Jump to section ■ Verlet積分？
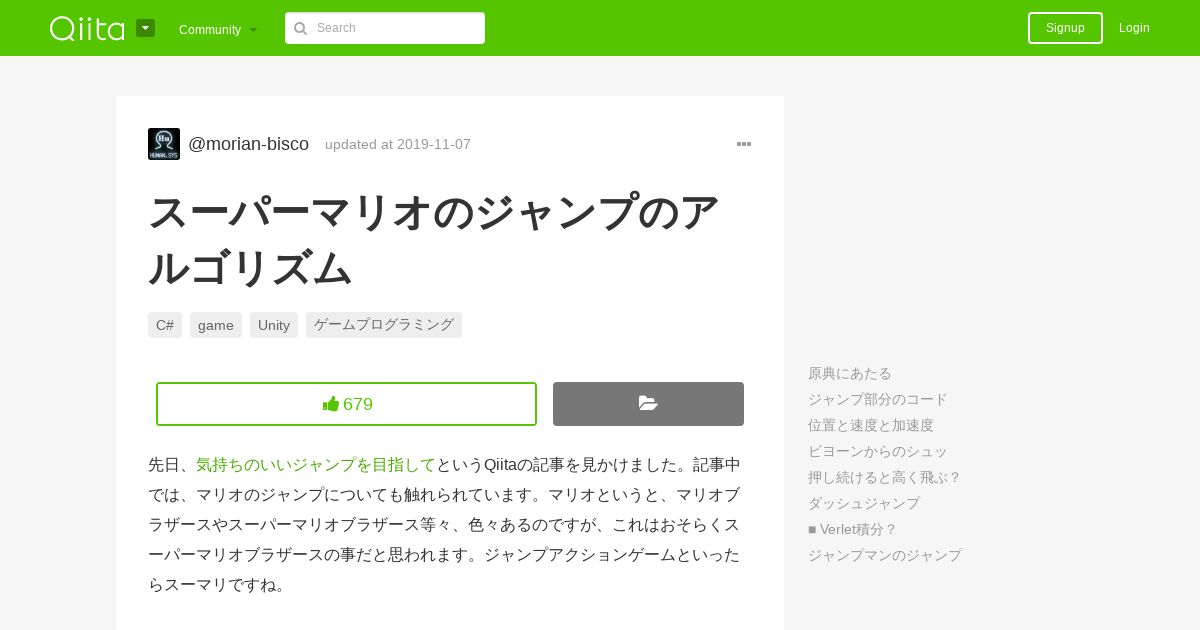 pos(853,529)
